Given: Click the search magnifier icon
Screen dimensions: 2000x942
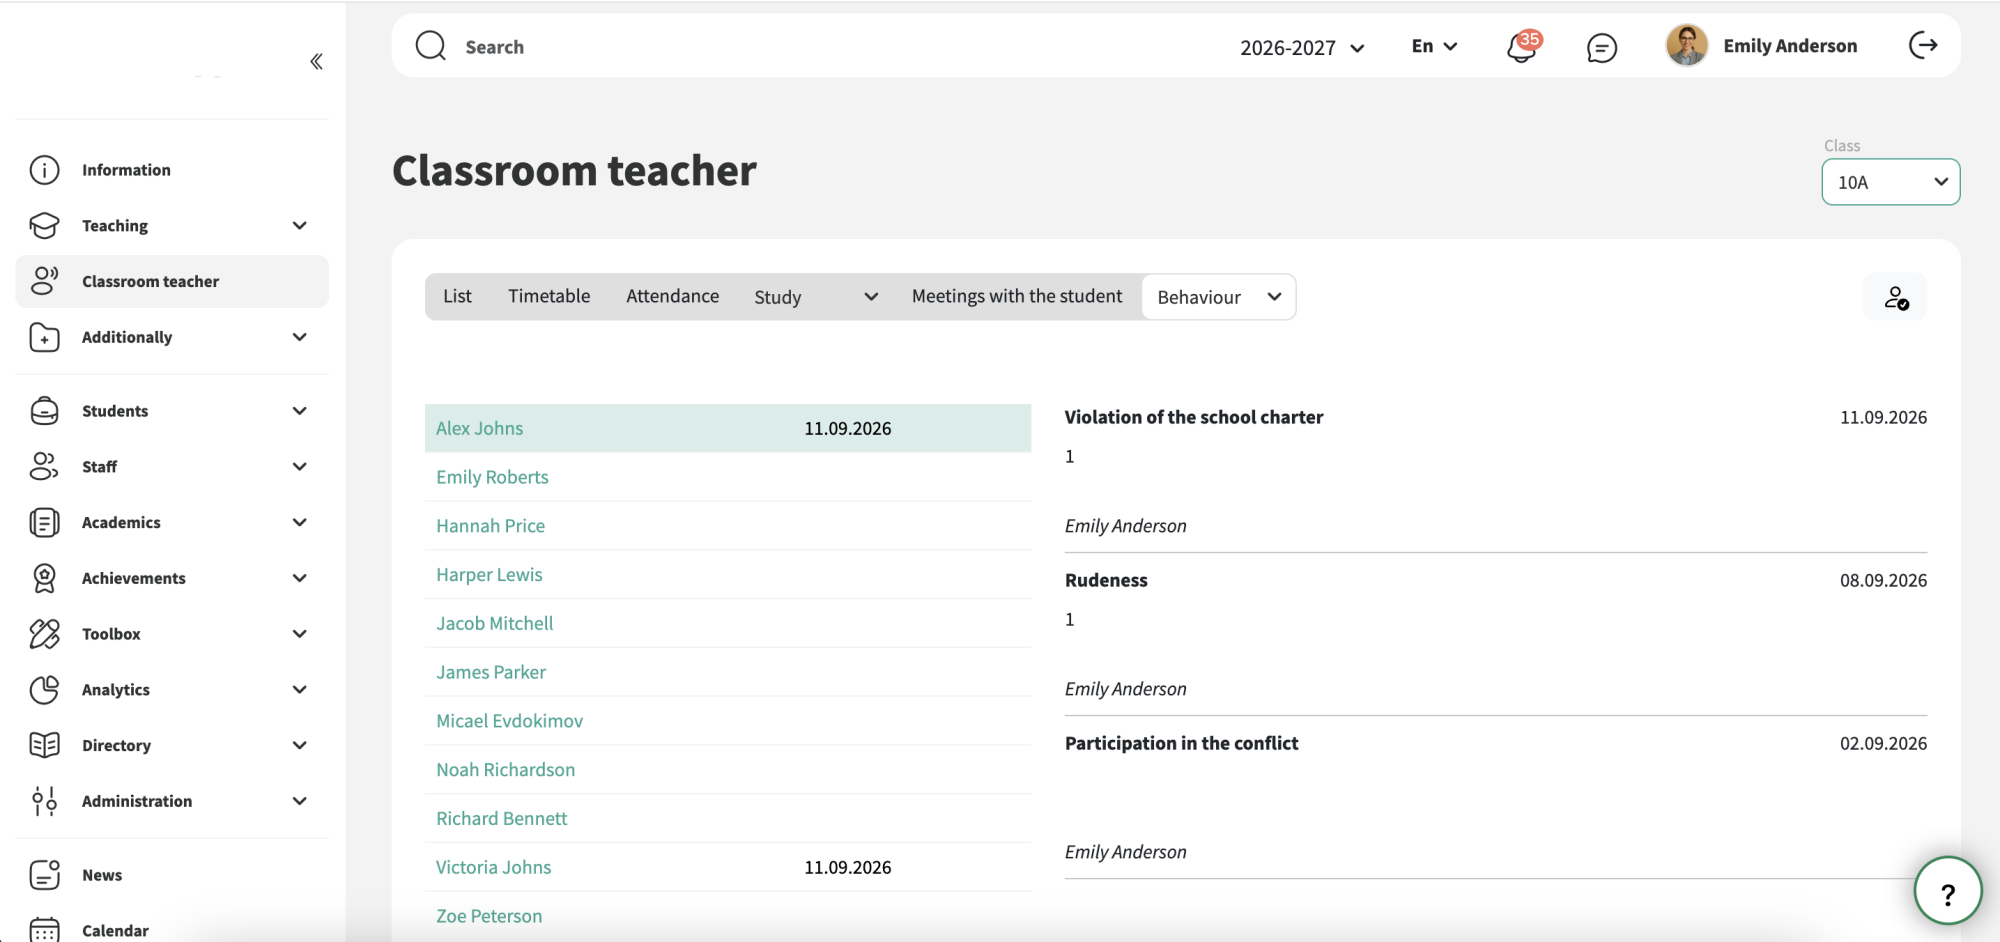Looking at the screenshot, I should (431, 46).
